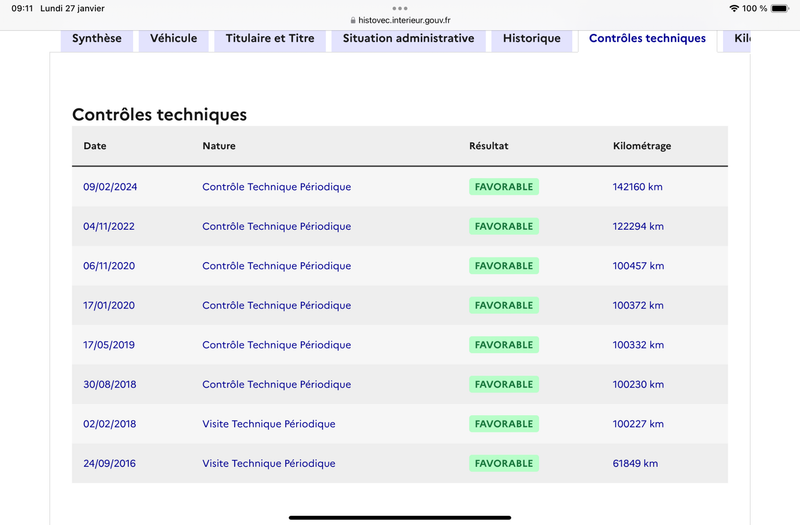The image size is (800, 525).
Task: Switch to the Véhicule tab
Action: pos(173,39)
